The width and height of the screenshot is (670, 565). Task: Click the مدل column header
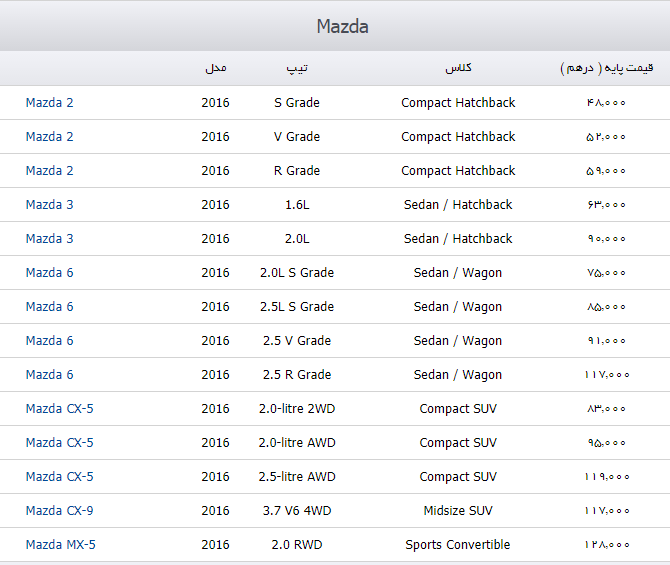click(x=216, y=68)
